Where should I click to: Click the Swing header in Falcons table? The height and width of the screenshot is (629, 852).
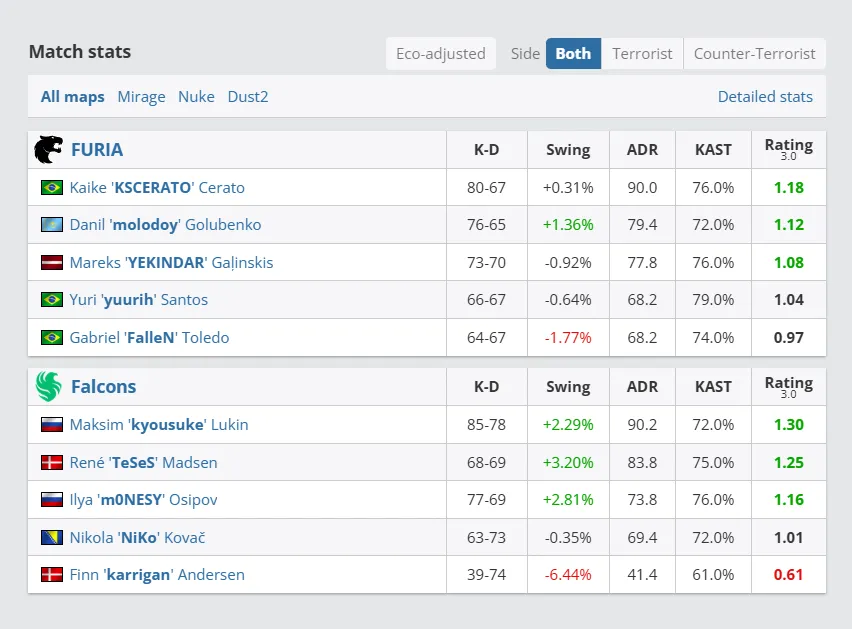pos(568,386)
